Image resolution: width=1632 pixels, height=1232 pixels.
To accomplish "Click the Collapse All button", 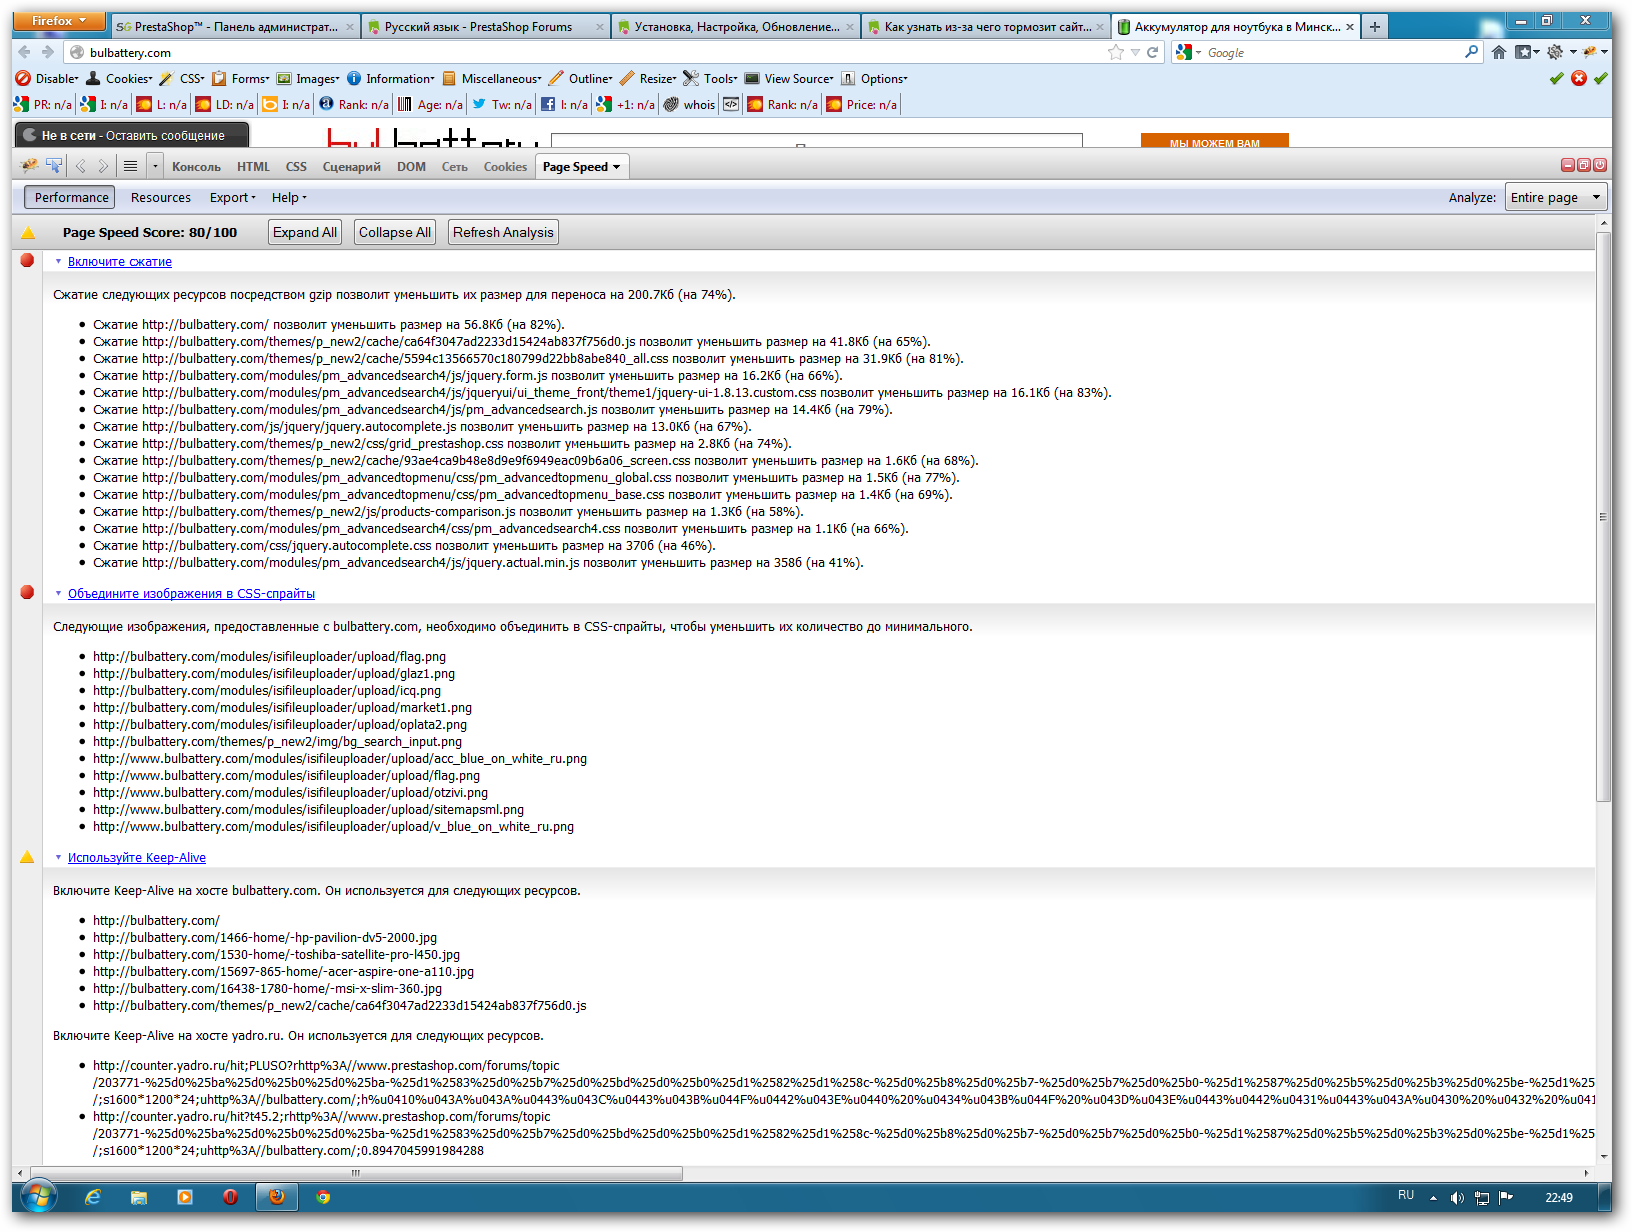I will tap(395, 232).
